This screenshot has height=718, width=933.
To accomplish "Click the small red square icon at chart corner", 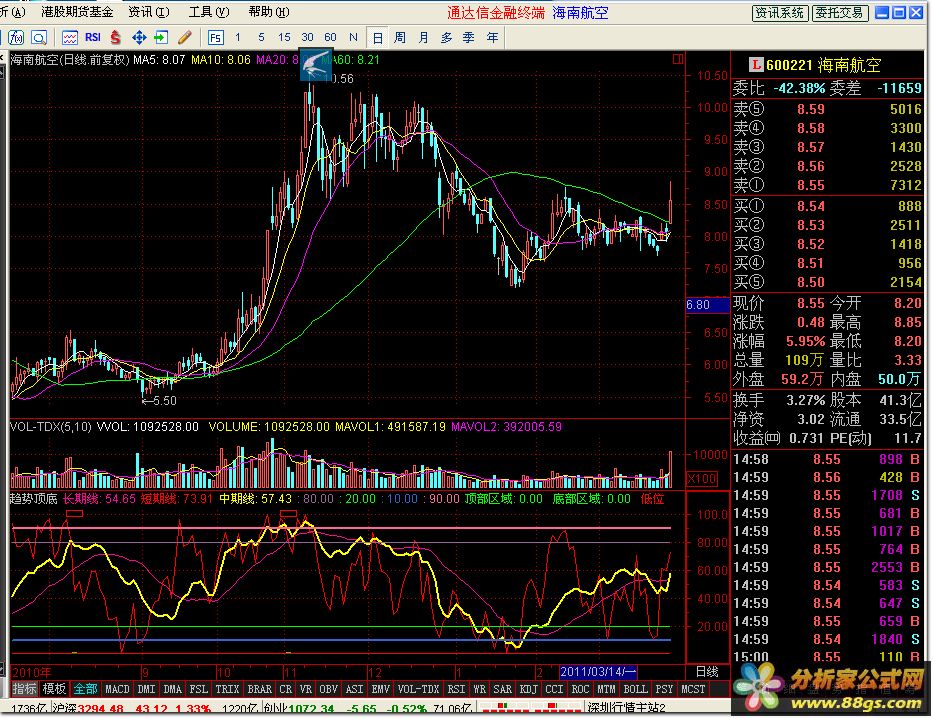I will (678, 59).
